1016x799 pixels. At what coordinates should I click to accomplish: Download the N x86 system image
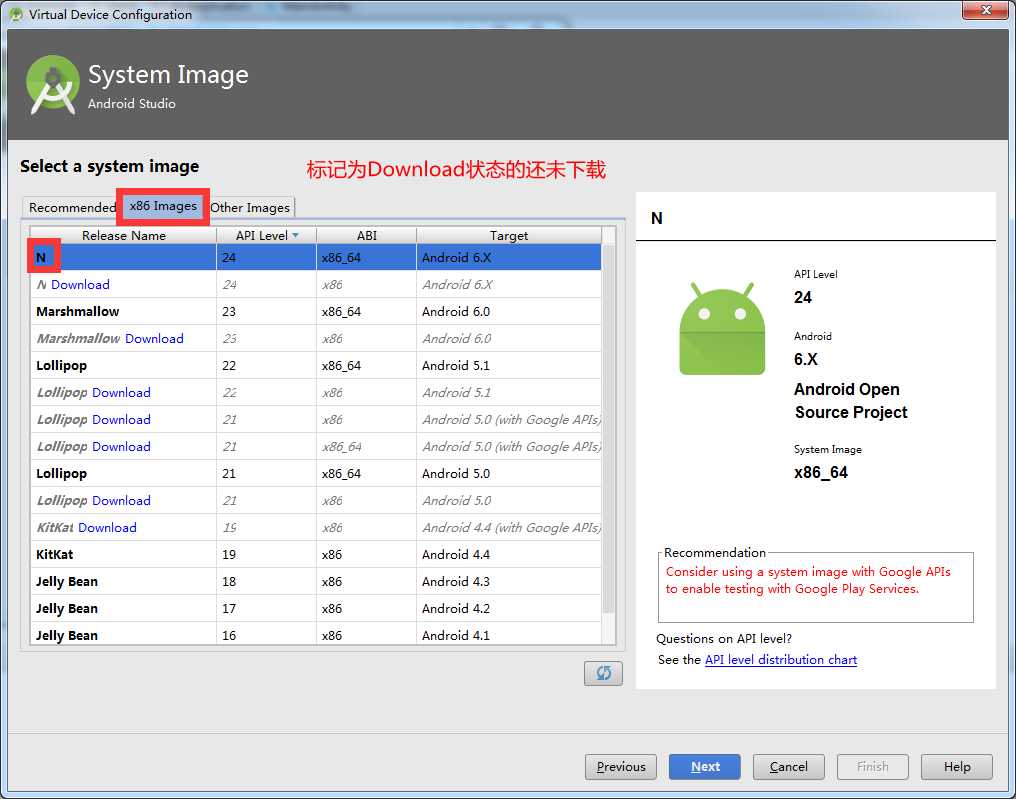[x=80, y=284]
